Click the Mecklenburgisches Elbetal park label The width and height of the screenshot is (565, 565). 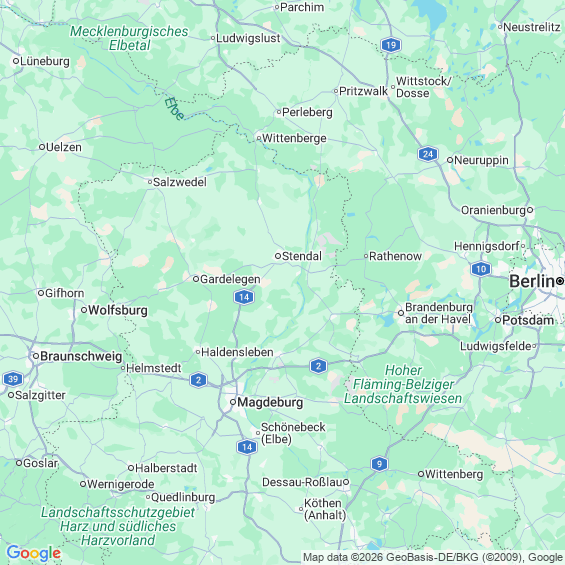coord(129,38)
